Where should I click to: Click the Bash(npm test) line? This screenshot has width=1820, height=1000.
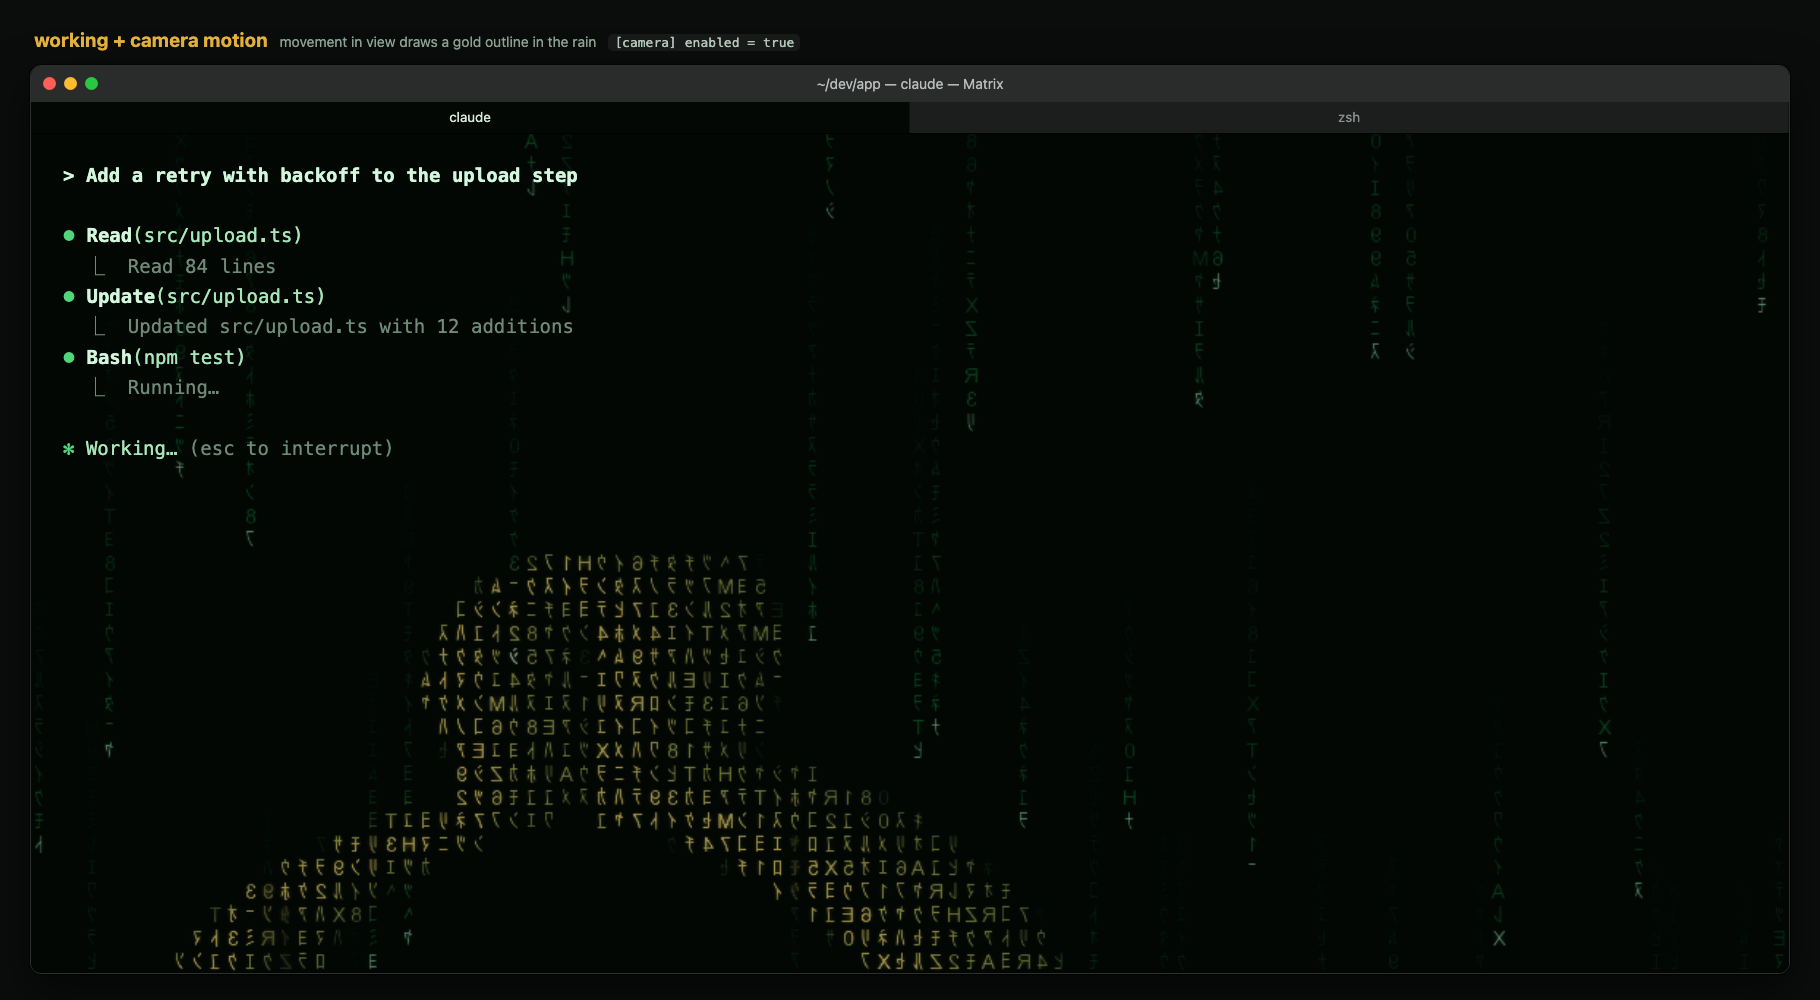[165, 358]
